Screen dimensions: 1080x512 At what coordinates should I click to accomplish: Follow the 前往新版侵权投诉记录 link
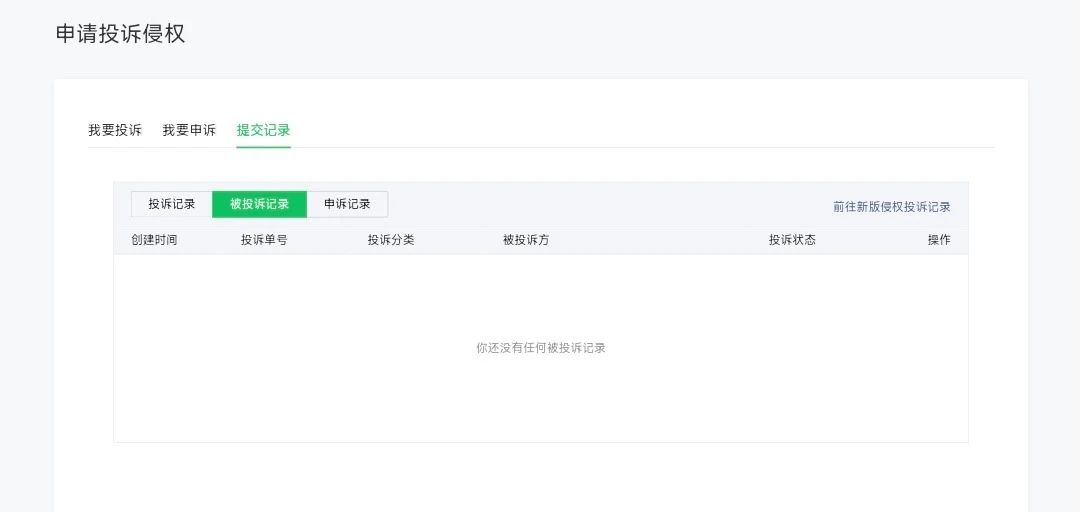(x=891, y=207)
